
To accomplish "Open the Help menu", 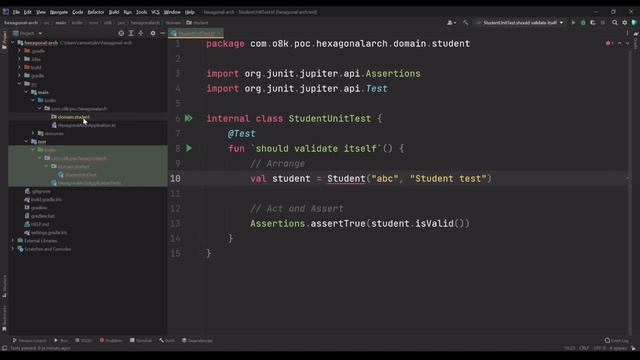I will coord(189,12).
